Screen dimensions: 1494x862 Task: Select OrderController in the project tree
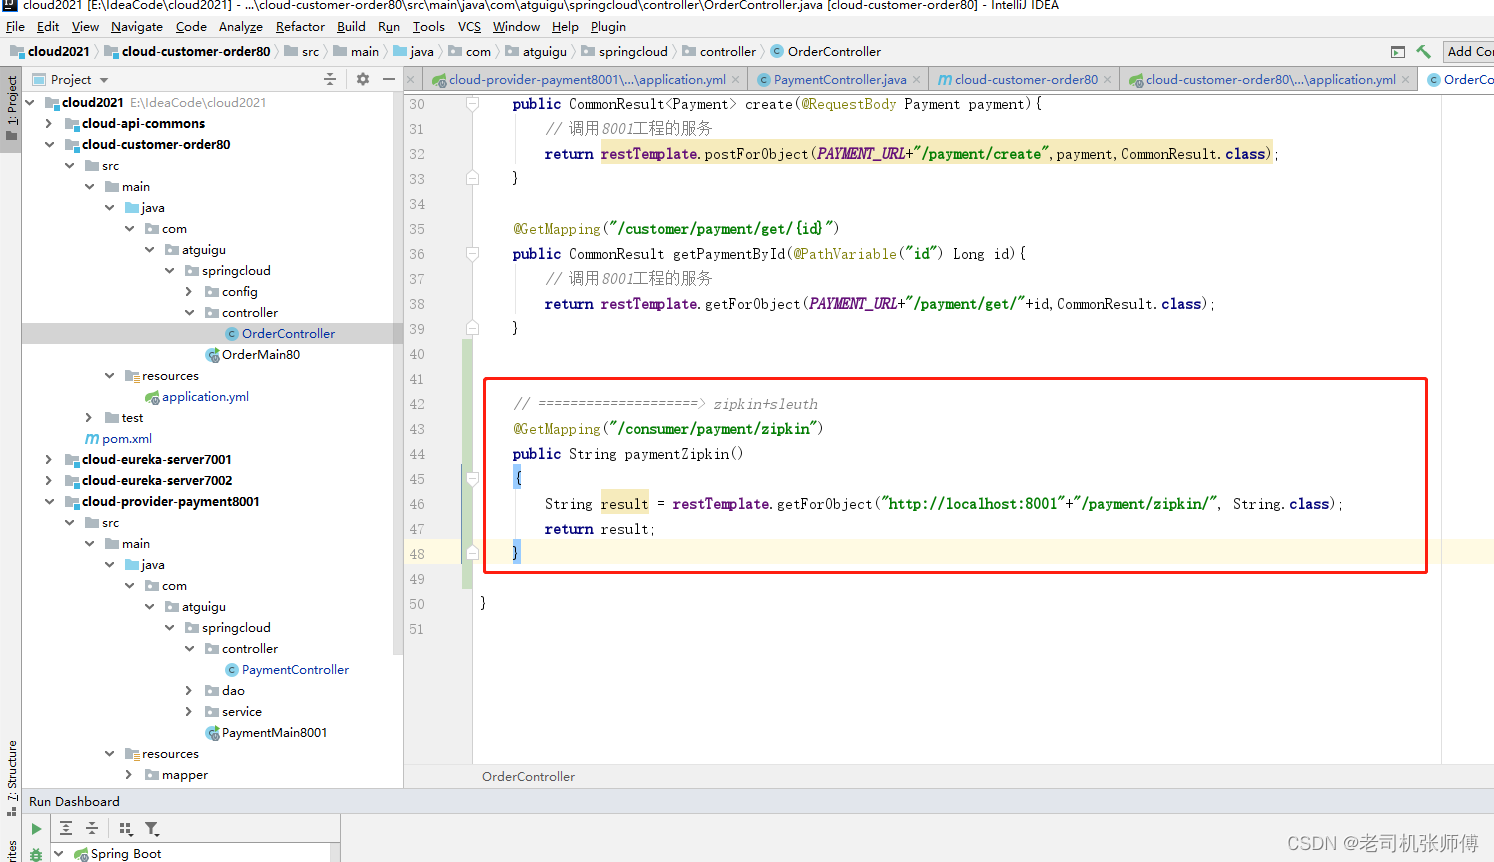coord(288,333)
